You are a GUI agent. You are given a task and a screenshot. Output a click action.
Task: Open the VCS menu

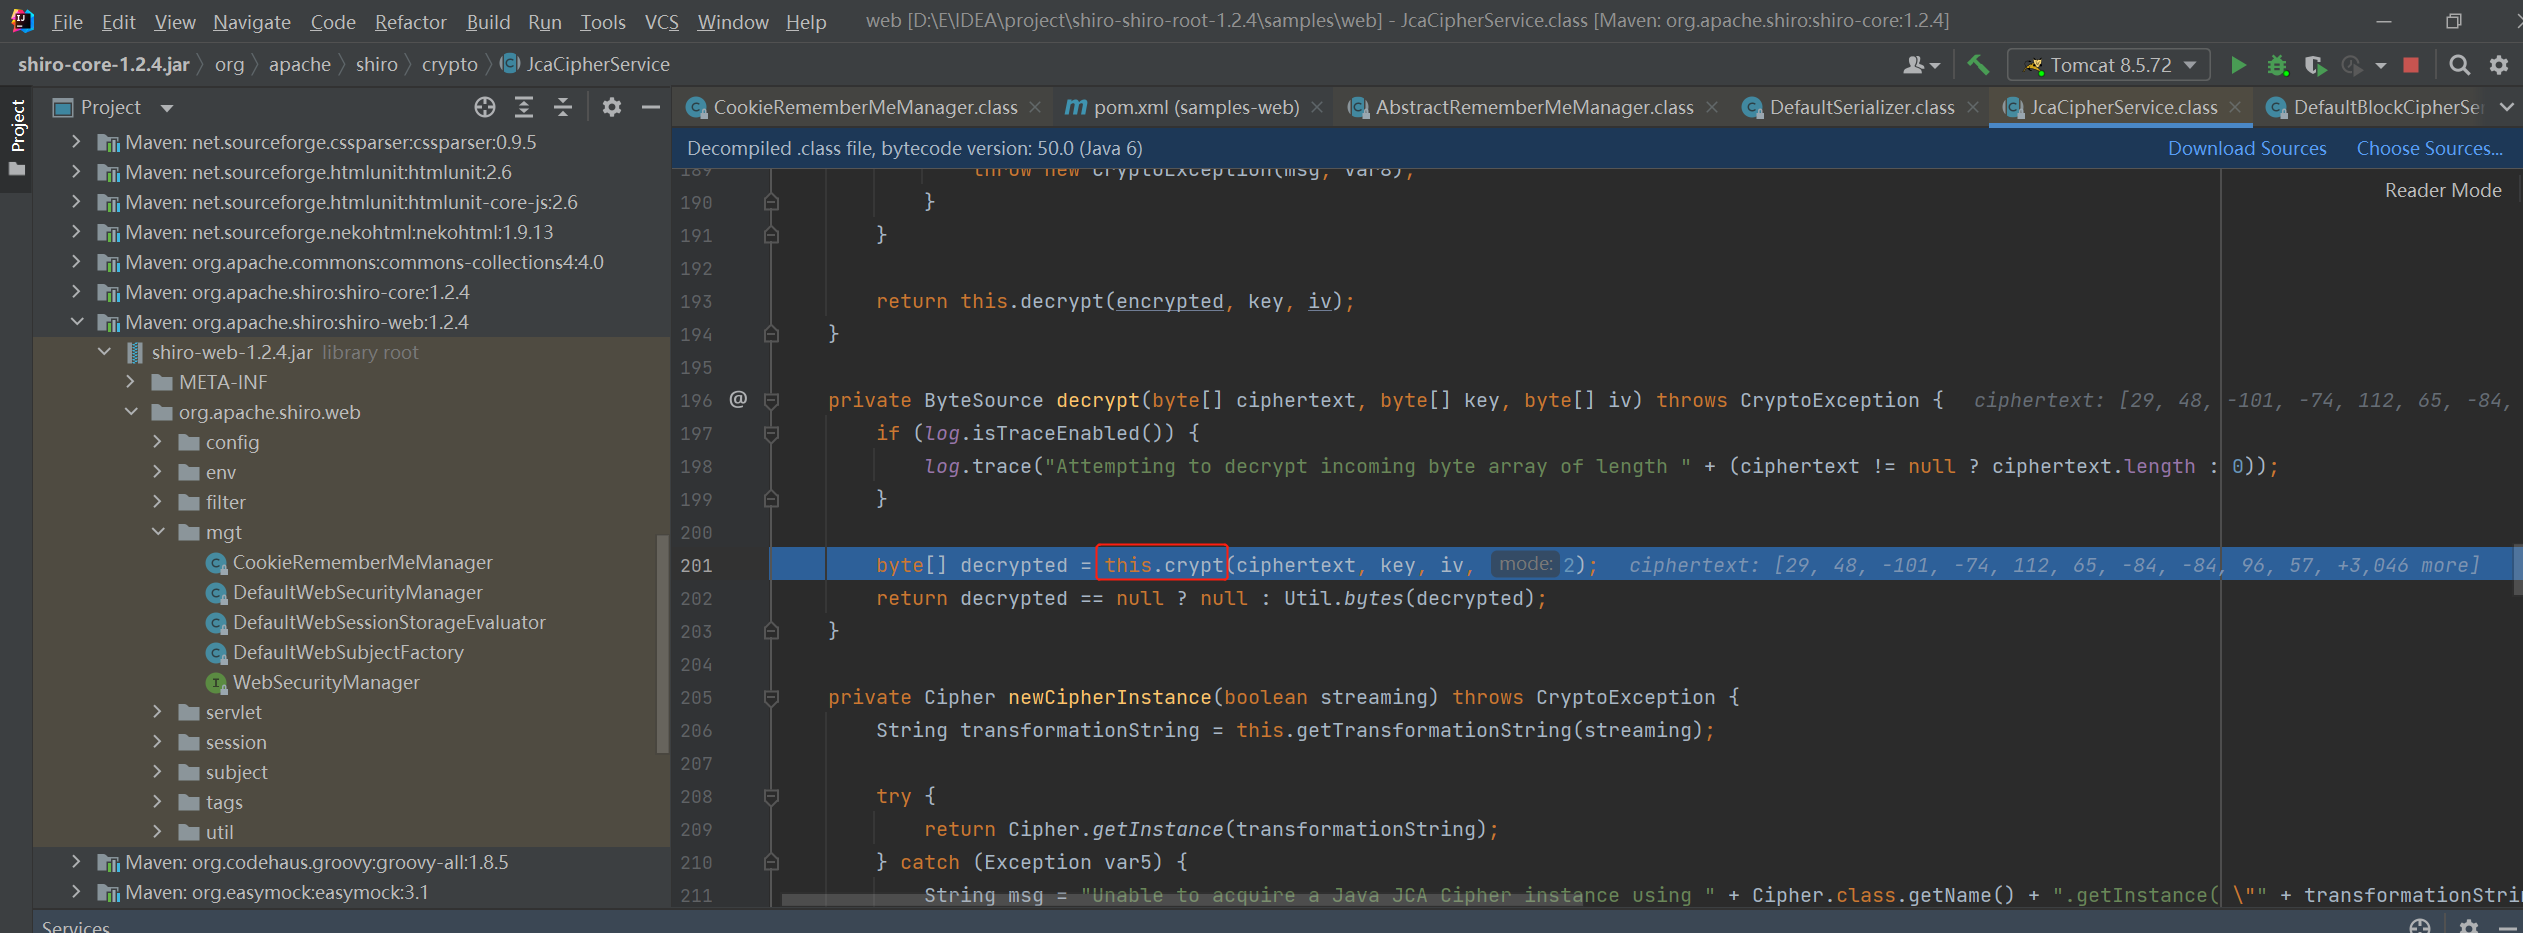tap(661, 22)
